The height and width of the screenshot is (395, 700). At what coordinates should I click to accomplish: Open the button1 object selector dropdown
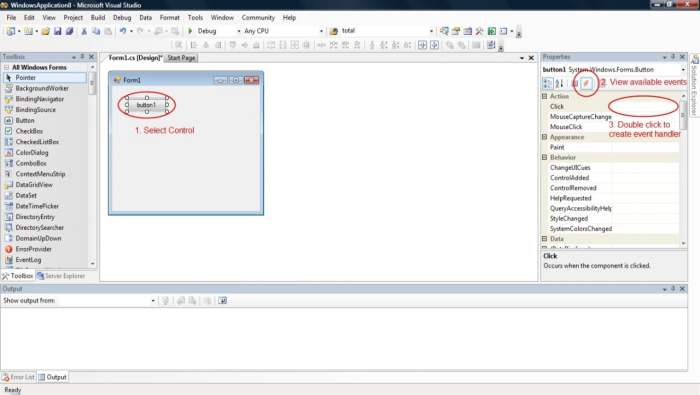[683, 70]
